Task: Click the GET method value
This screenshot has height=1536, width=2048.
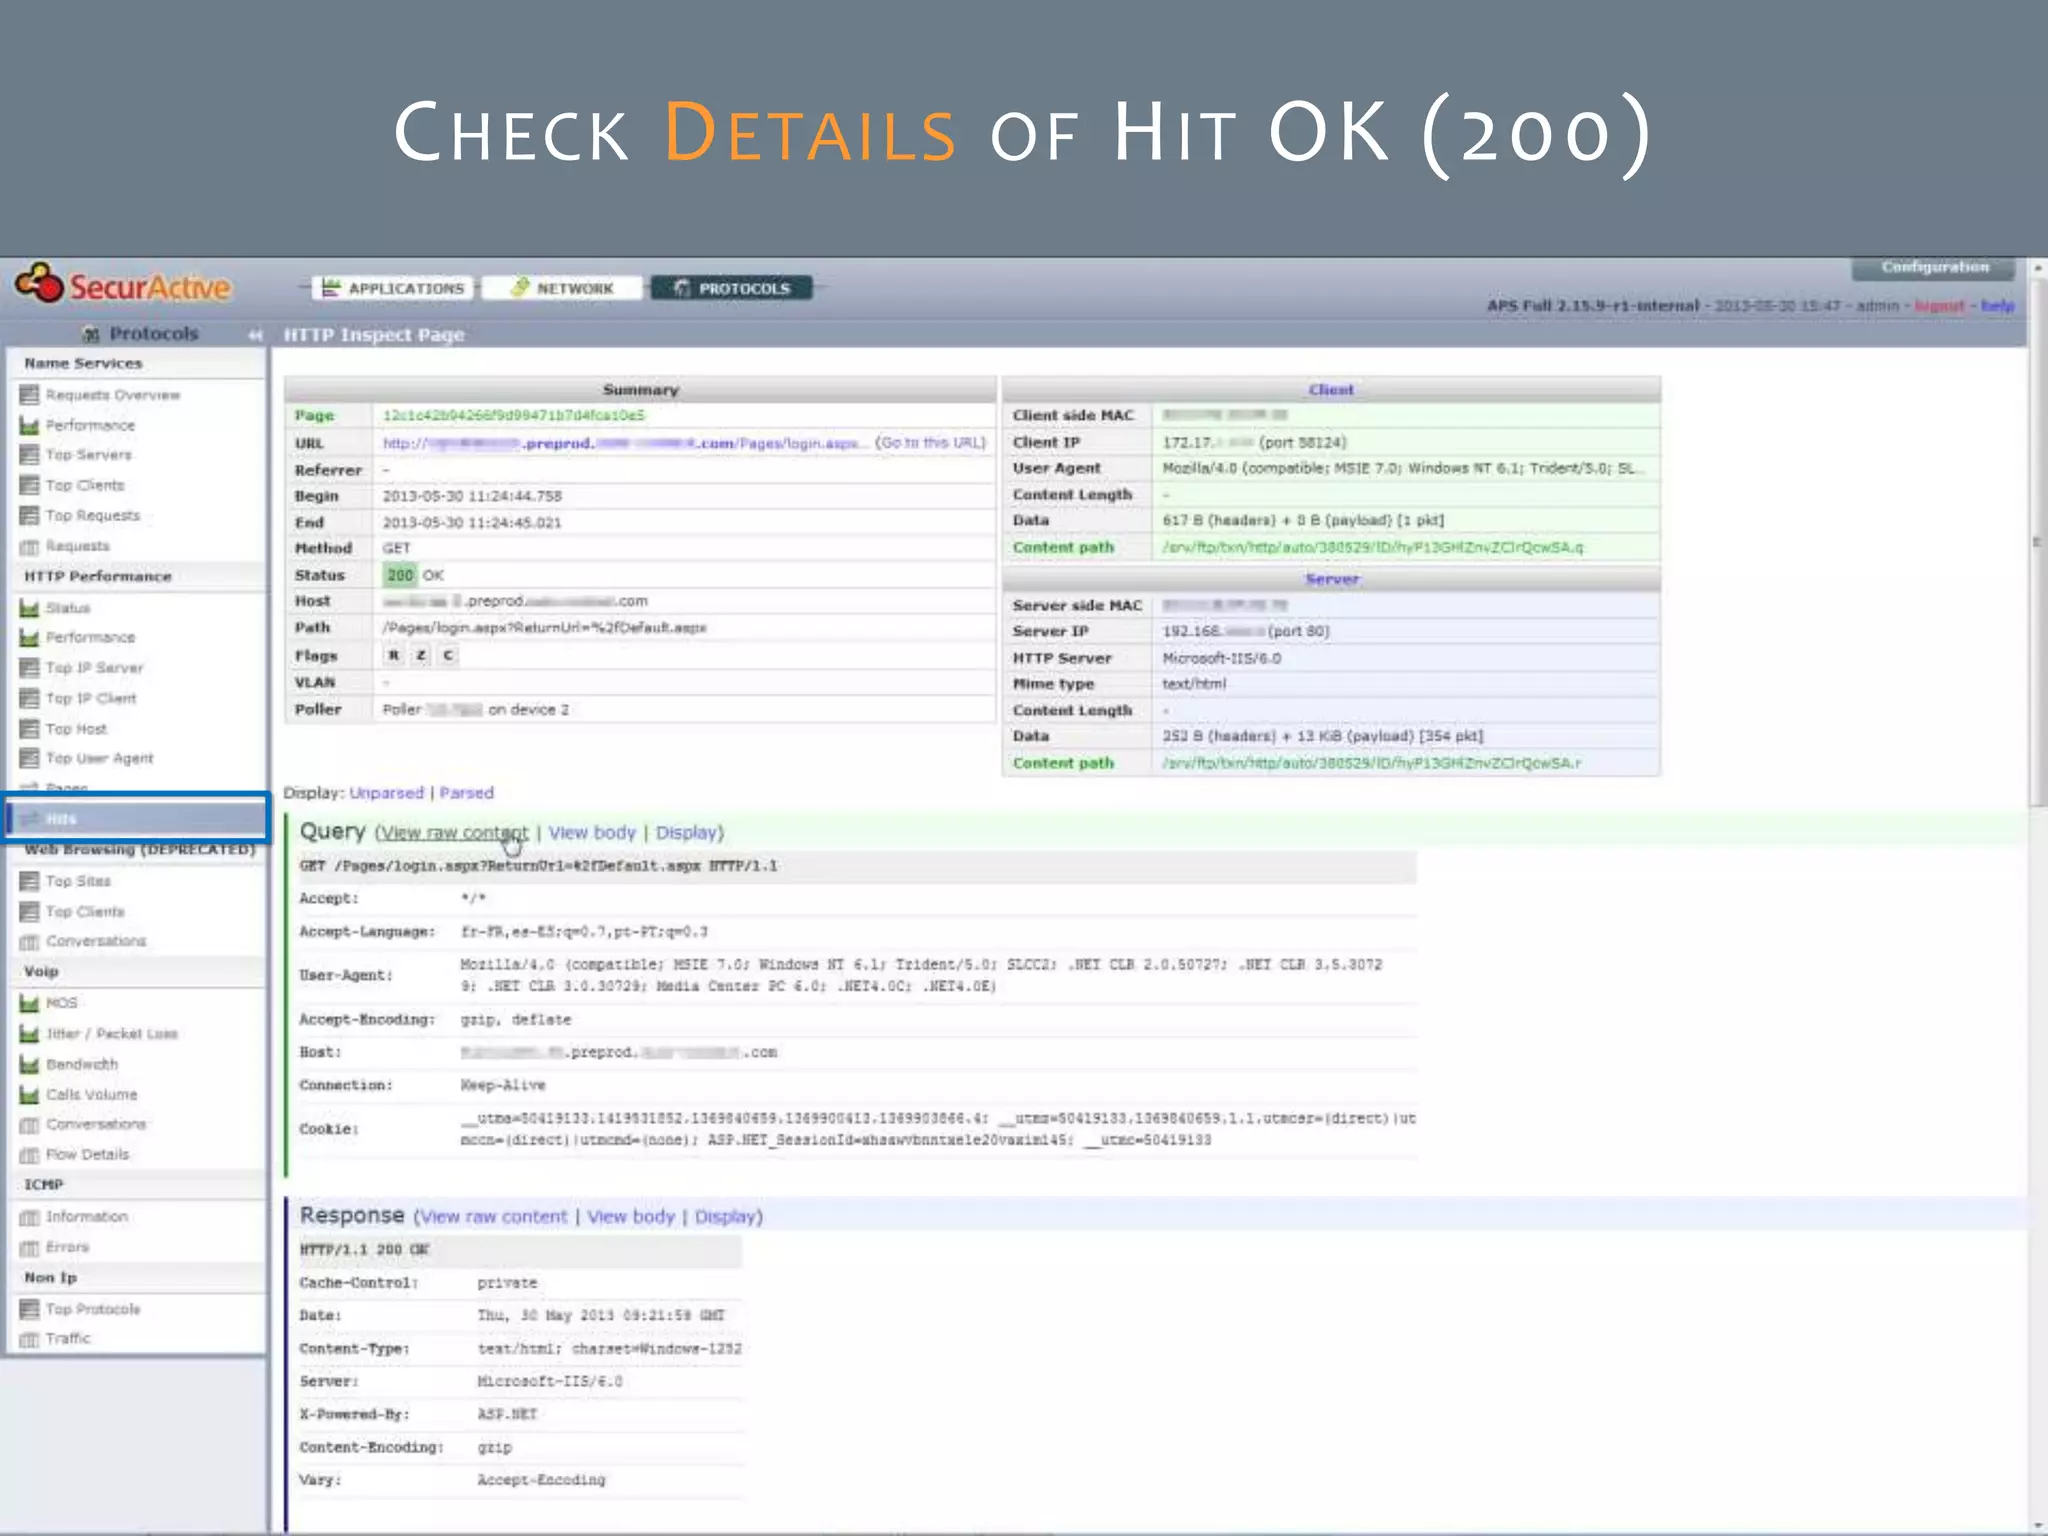Action: coord(396,548)
